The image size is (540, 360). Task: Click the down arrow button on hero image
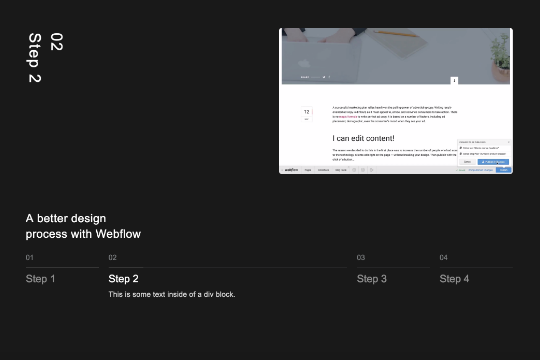coord(454,80)
